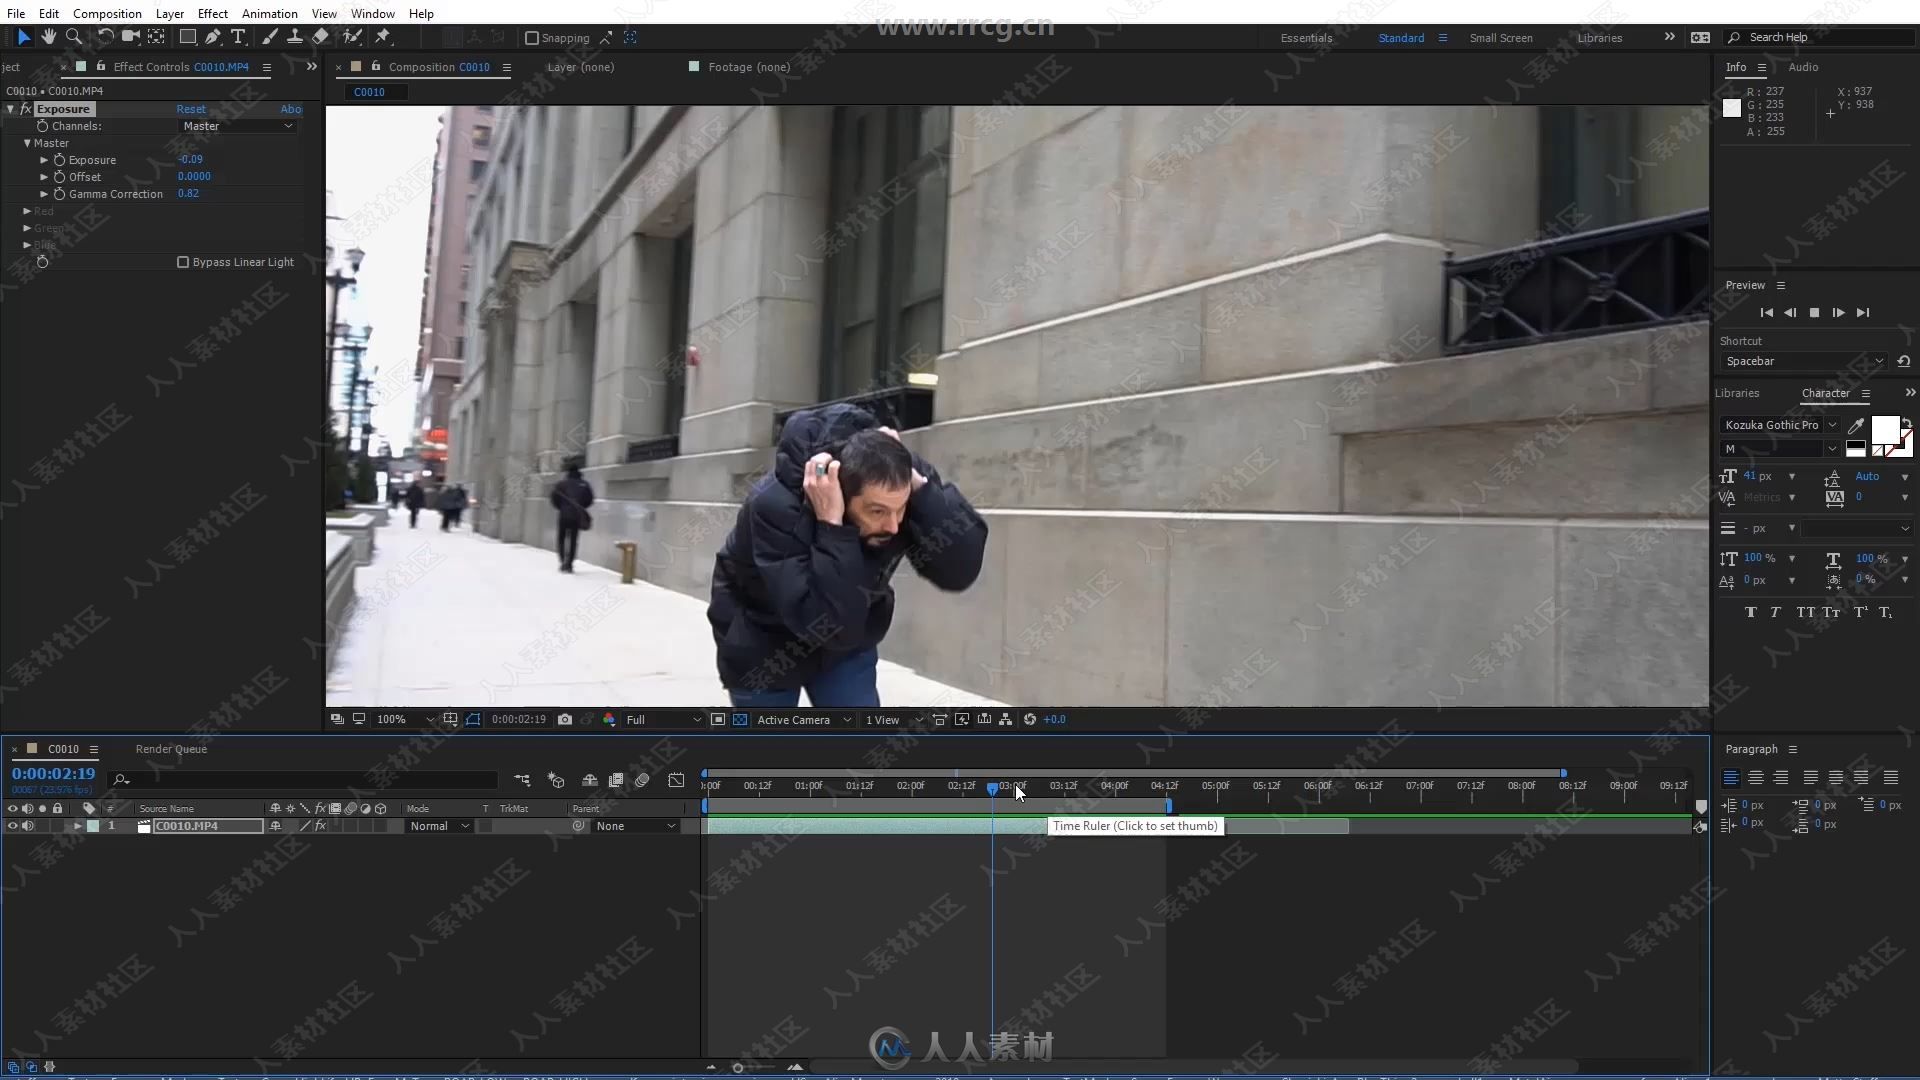Viewport: 1920px width, 1080px height.
Task: Toggle Gamma Correction stopwatch
Action: (59, 194)
